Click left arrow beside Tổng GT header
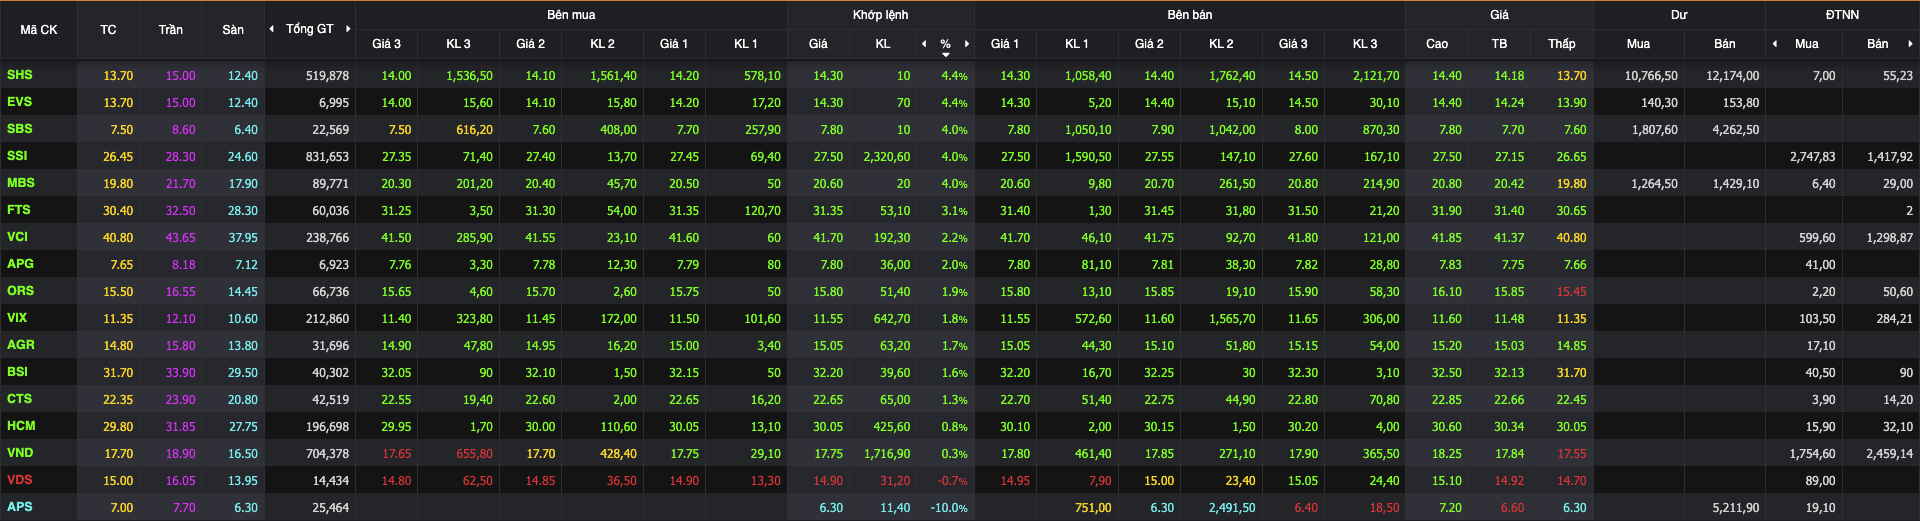The image size is (1920, 521). click(272, 29)
